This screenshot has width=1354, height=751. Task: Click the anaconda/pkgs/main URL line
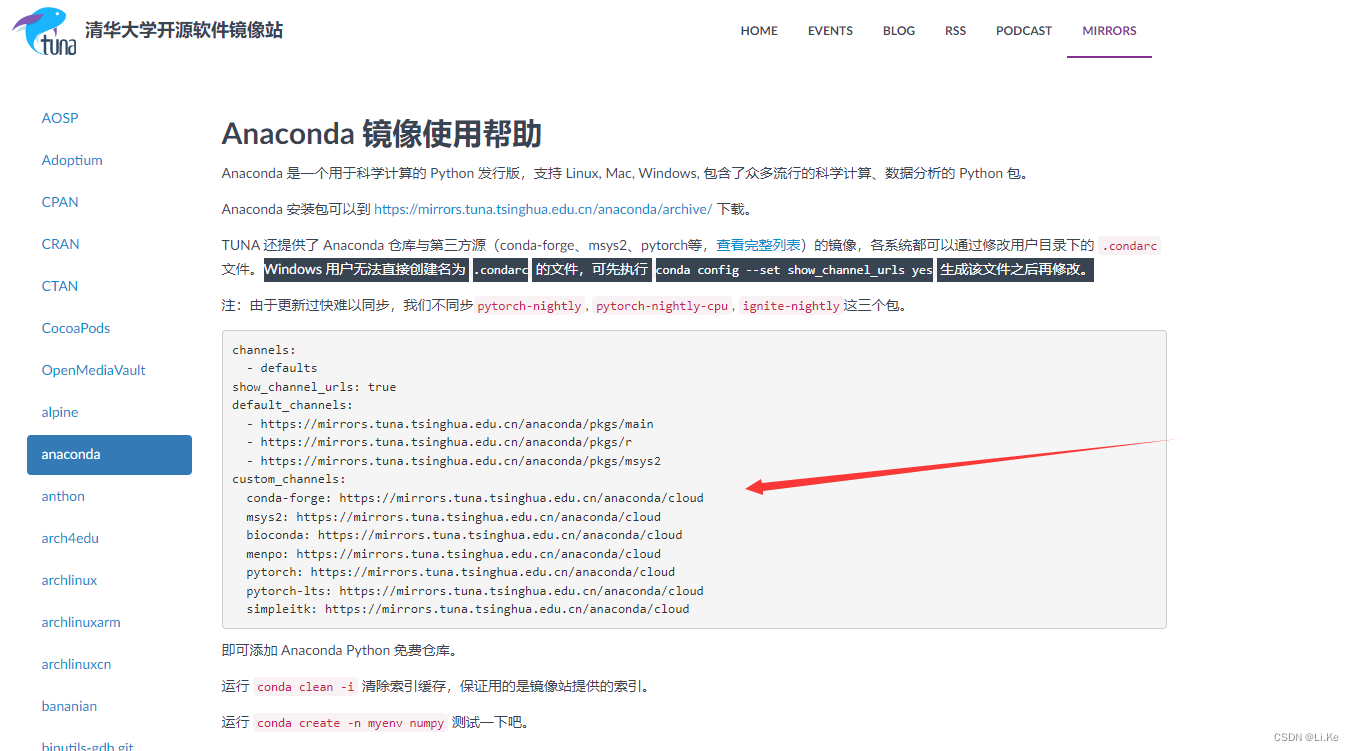450,424
